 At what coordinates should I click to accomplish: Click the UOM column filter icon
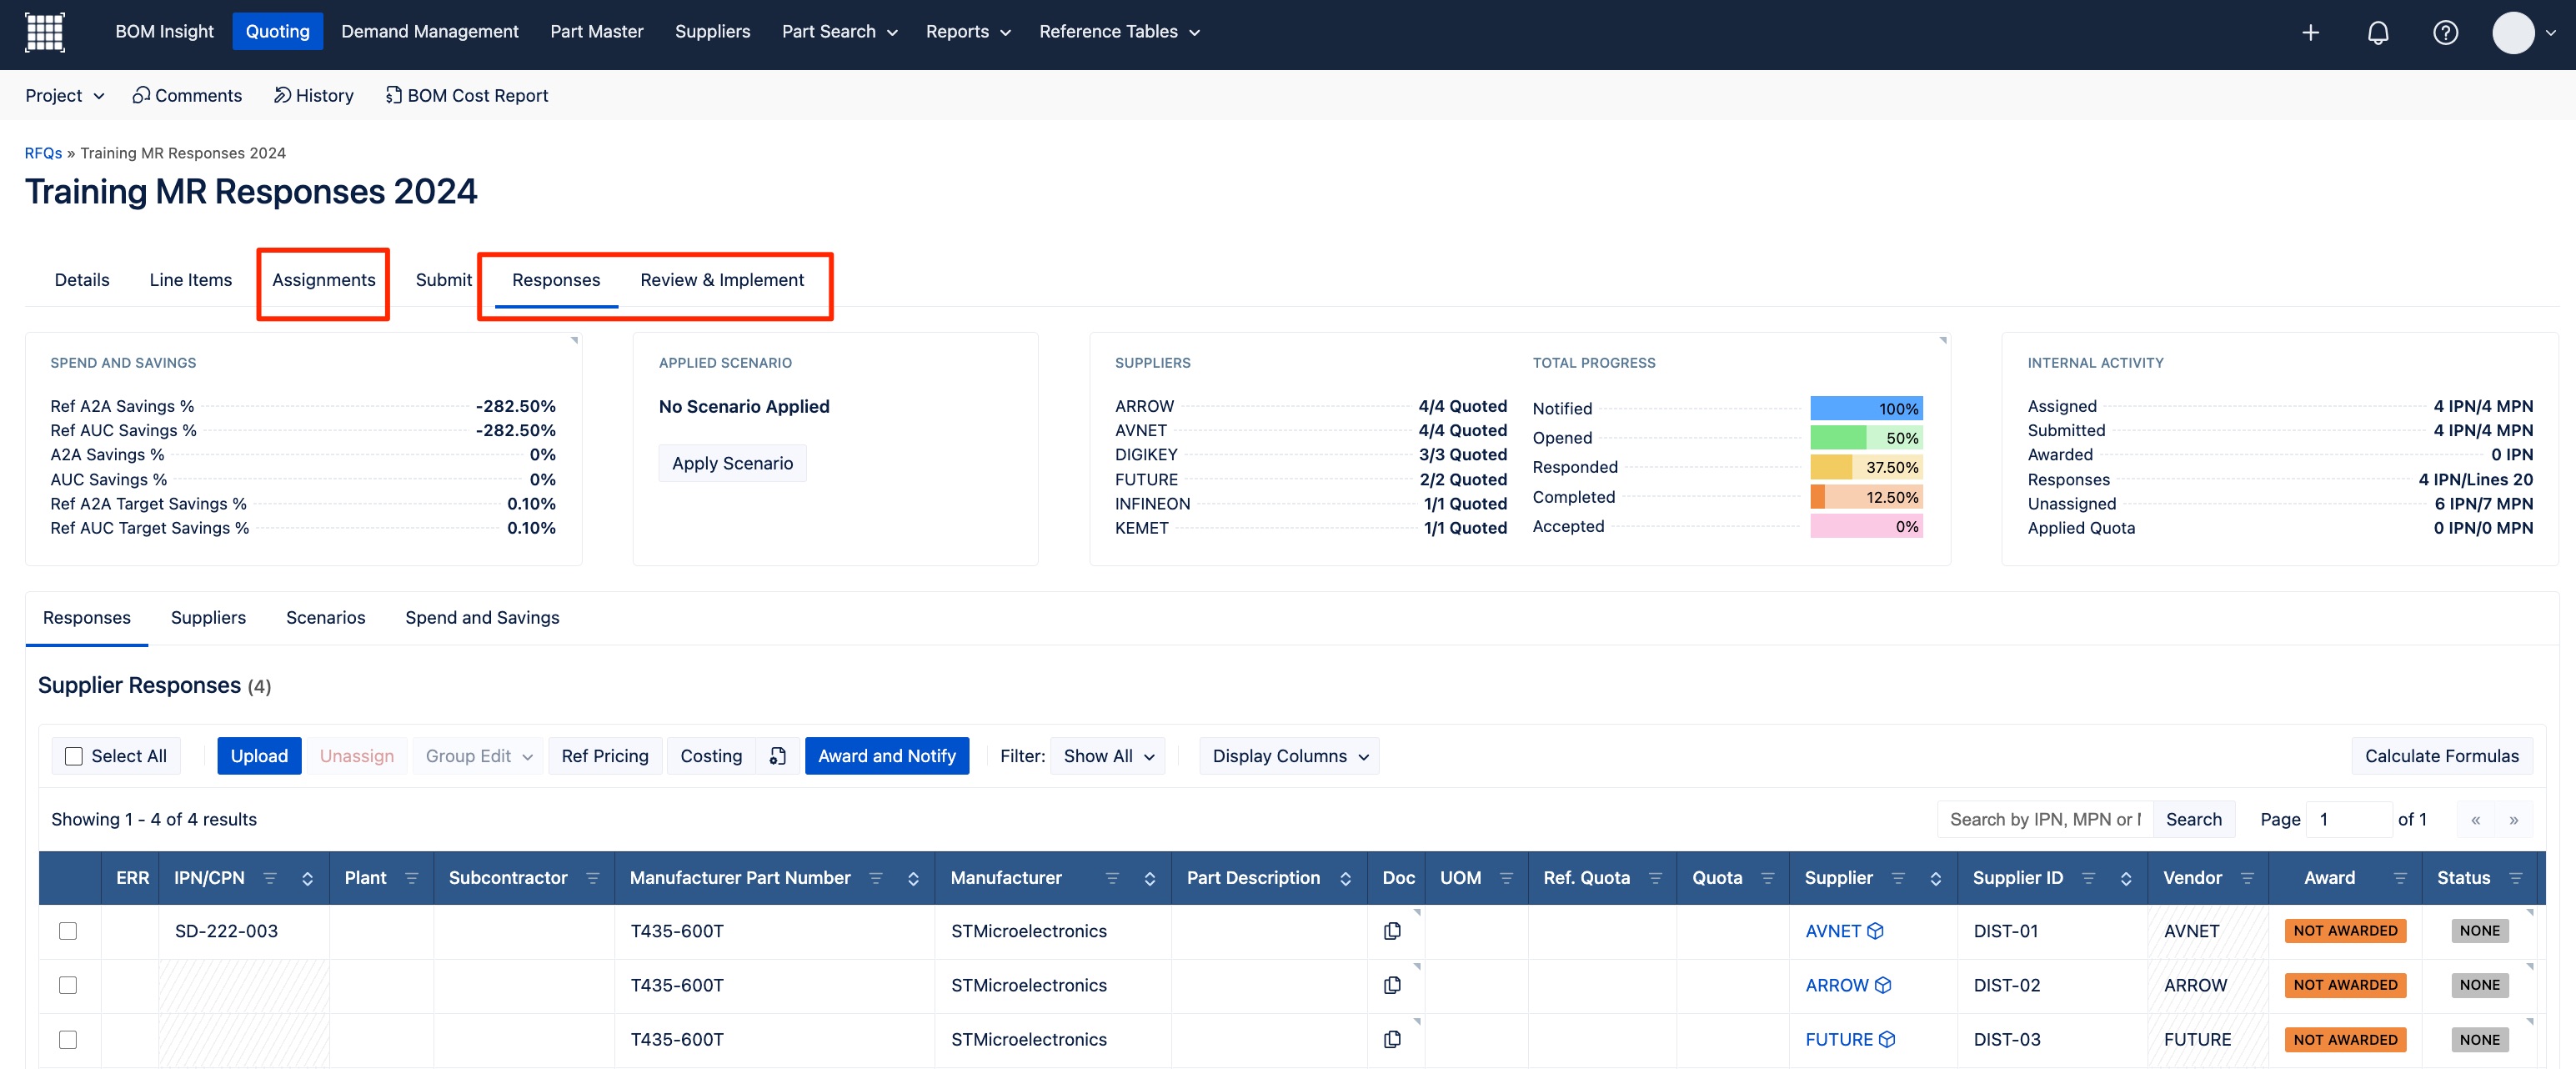pos(1506,878)
